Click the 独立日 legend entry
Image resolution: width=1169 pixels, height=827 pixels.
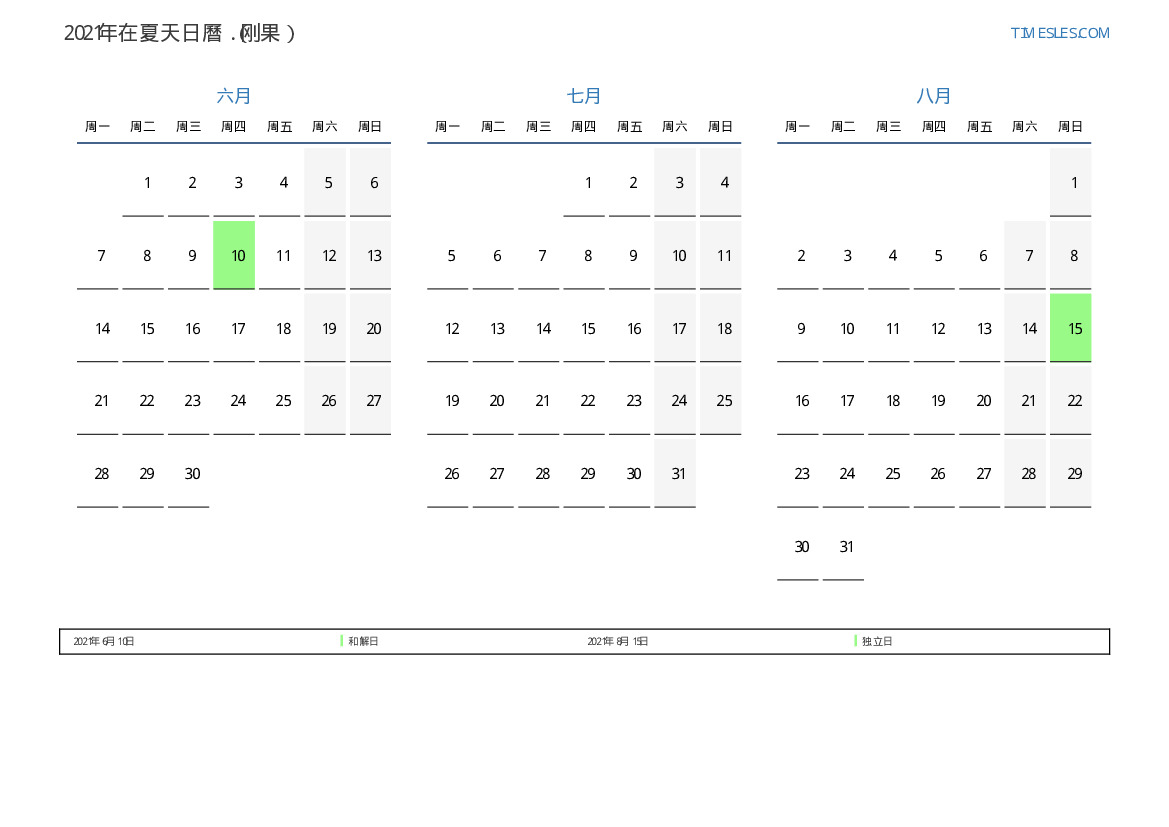[877, 641]
